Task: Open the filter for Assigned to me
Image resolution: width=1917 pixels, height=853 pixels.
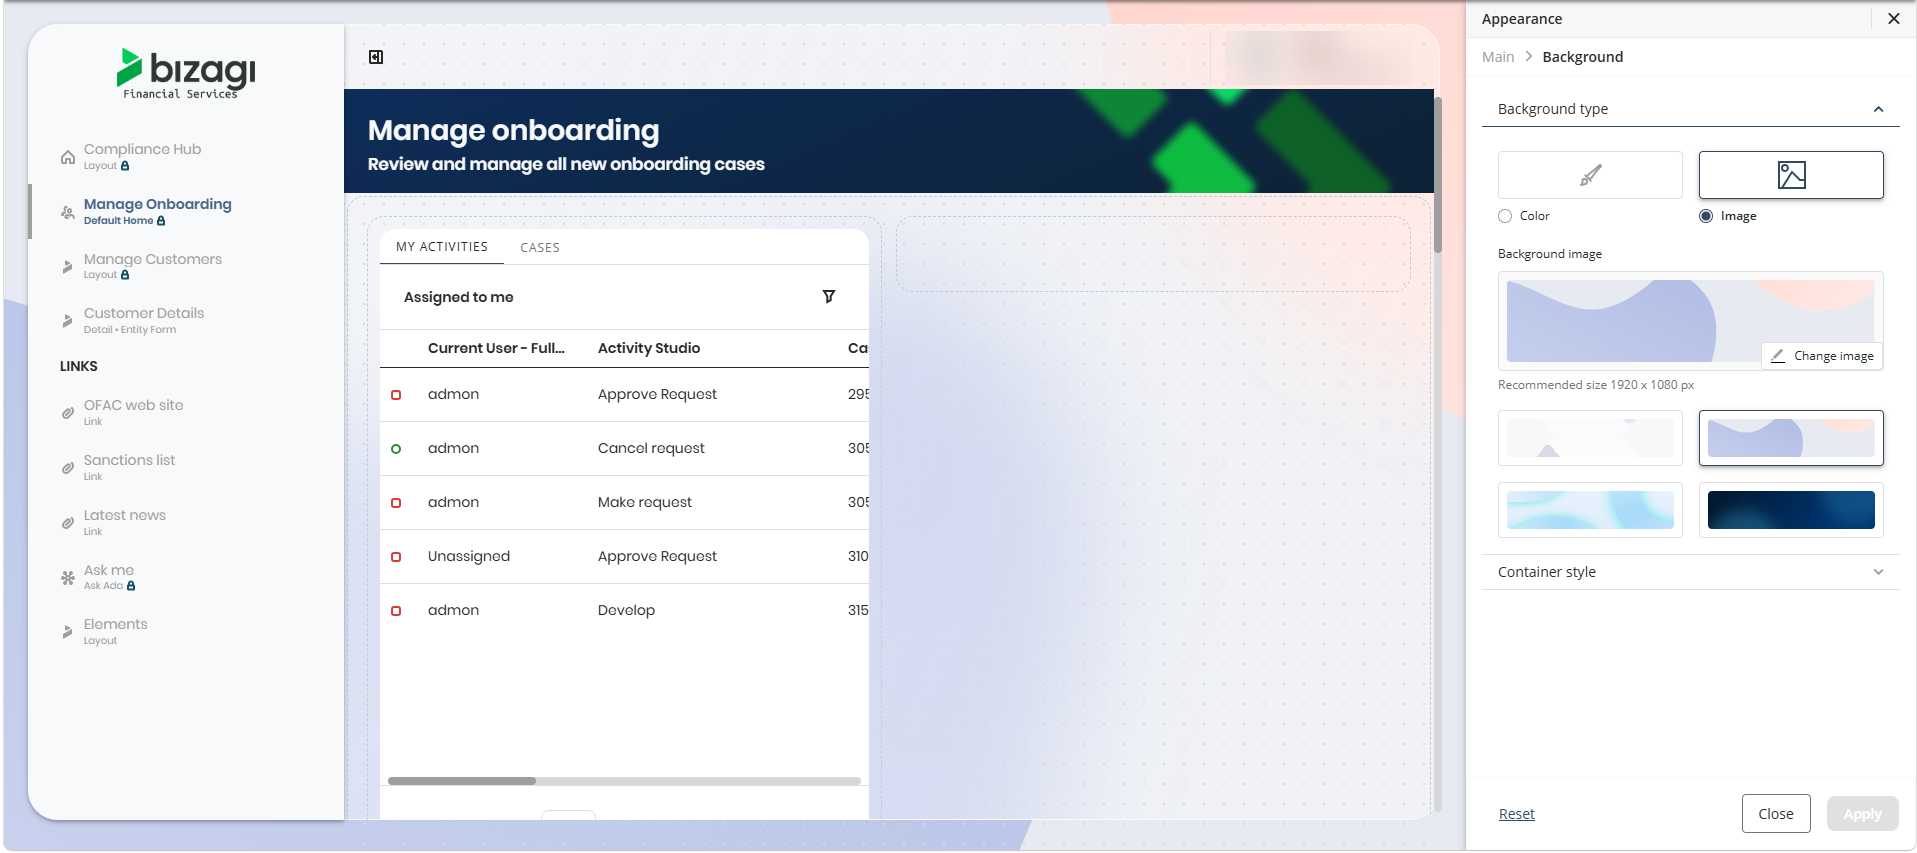Action: tap(829, 297)
